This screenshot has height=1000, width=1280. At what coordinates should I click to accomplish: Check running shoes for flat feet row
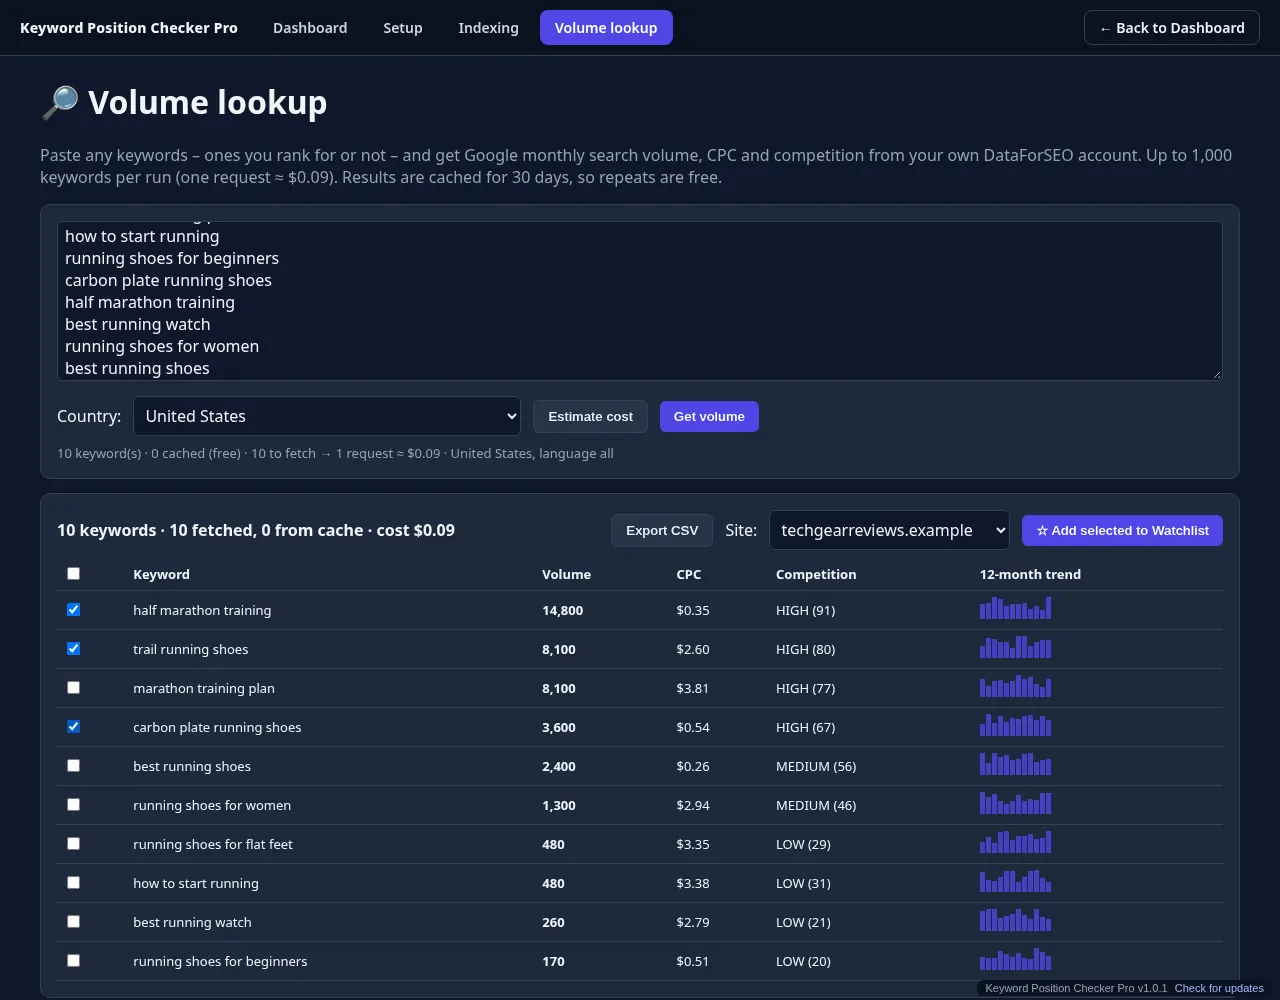(73, 844)
